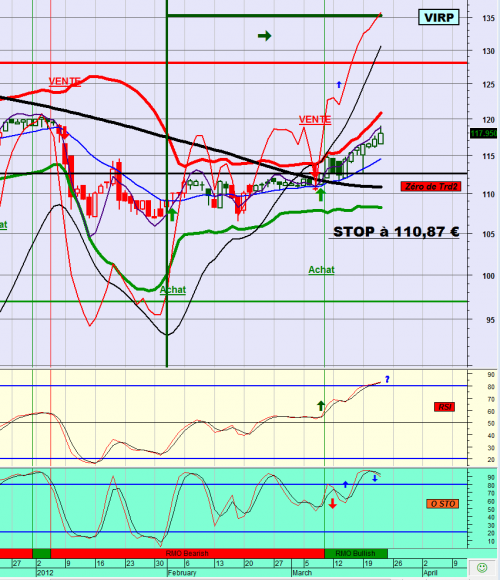Click the red VENTE label near March
Screen dimensions: 500x580
tap(315, 119)
